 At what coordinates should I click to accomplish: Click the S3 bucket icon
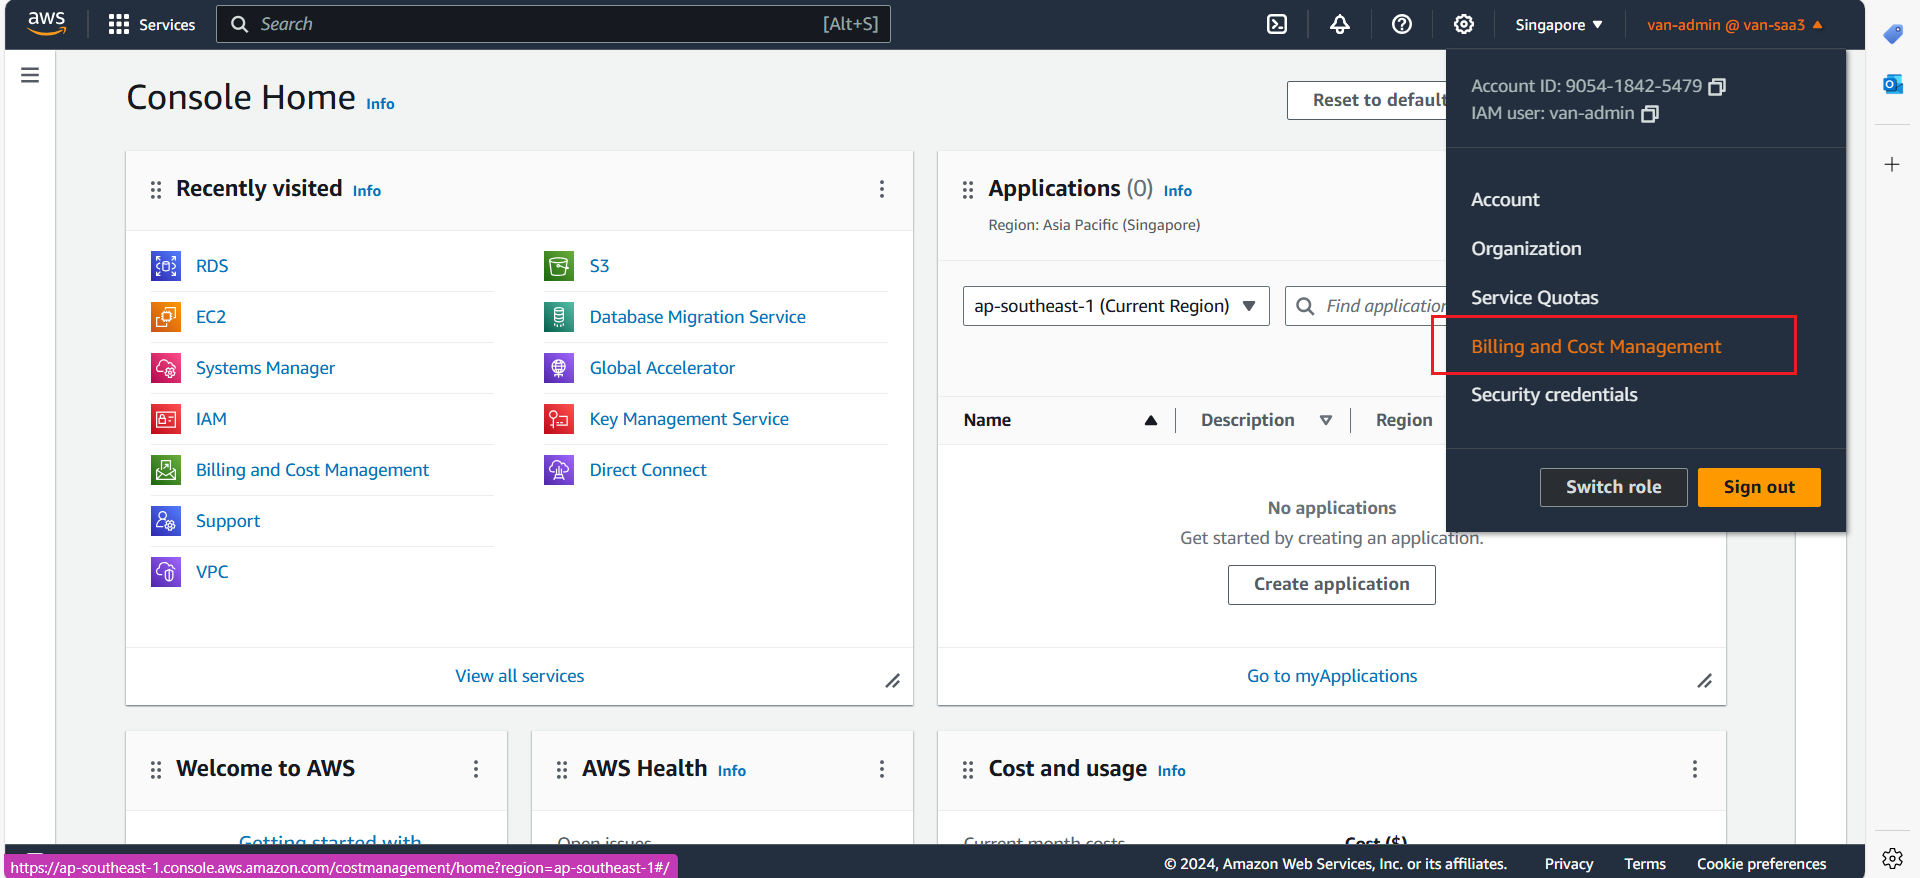(x=559, y=266)
